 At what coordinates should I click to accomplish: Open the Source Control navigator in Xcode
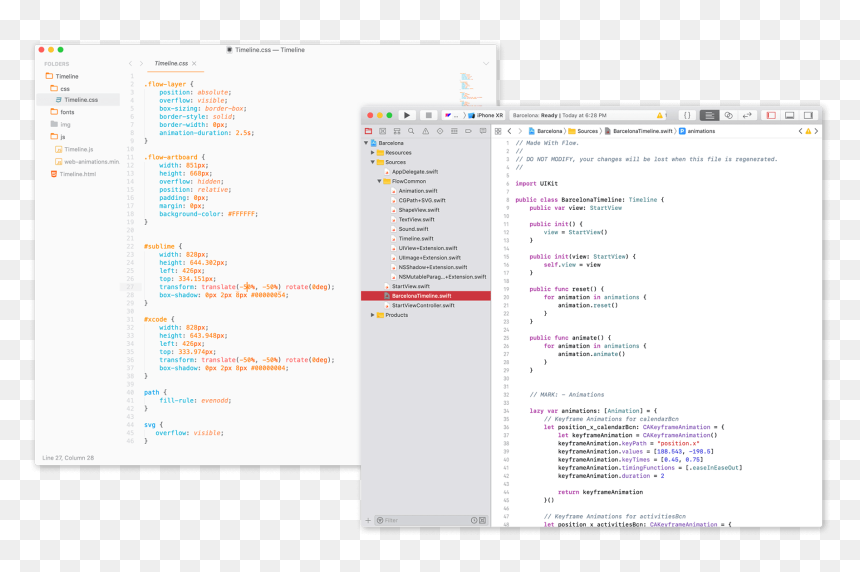point(383,131)
